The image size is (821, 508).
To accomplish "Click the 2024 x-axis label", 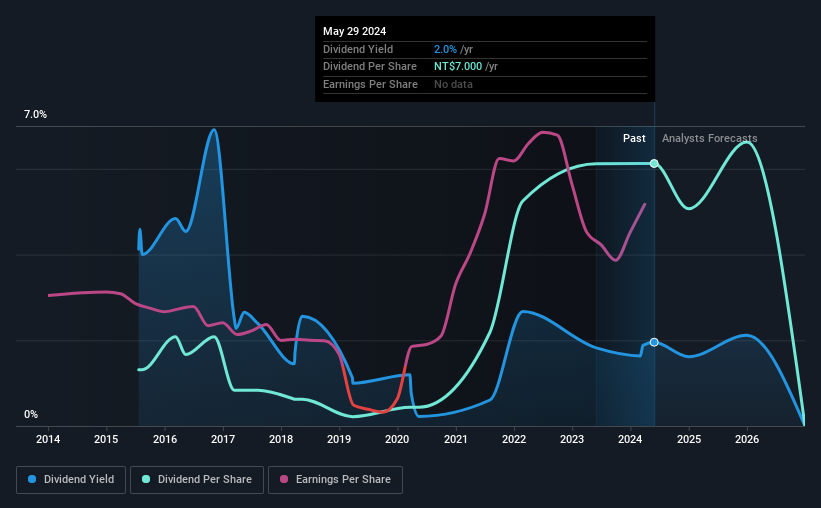I will tap(630, 439).
